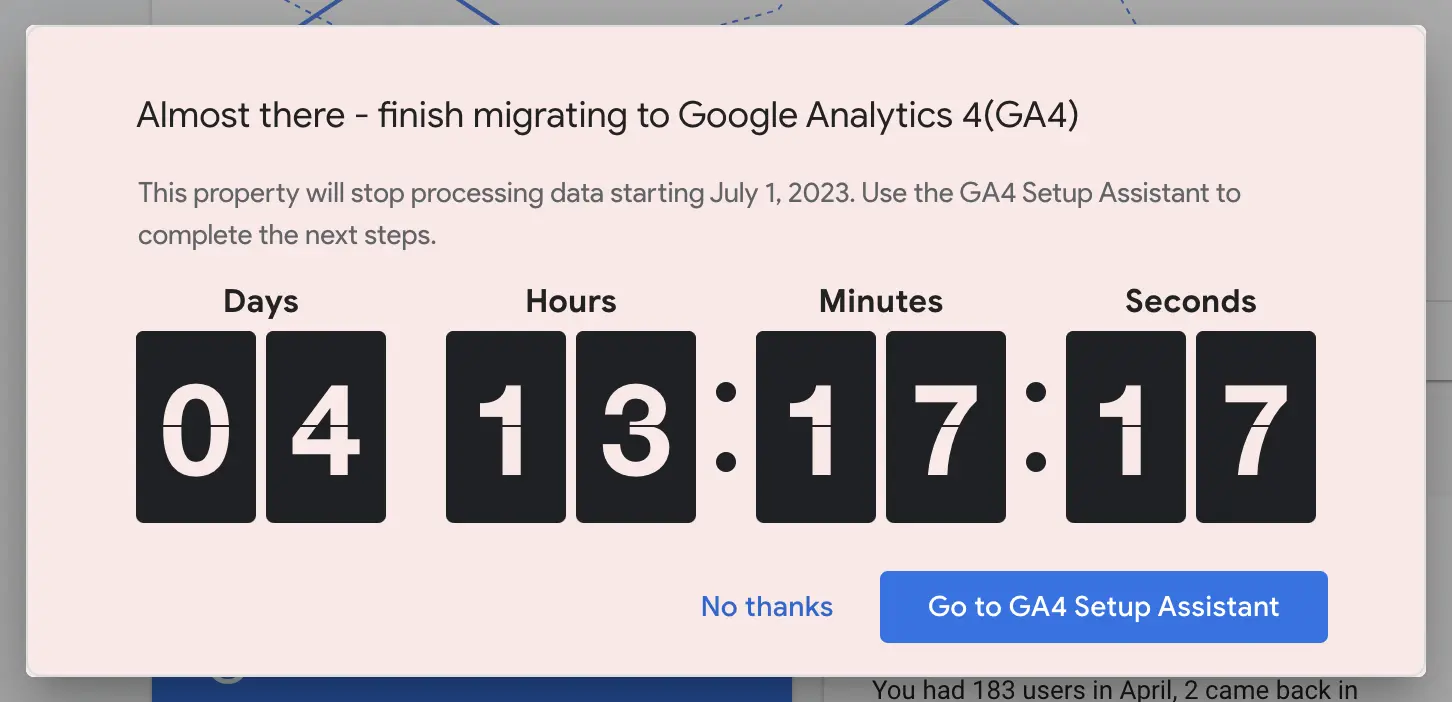Tap the "1" flip card under Seconds
This screenshot has height=702, width=1452.
point(1126,427)
